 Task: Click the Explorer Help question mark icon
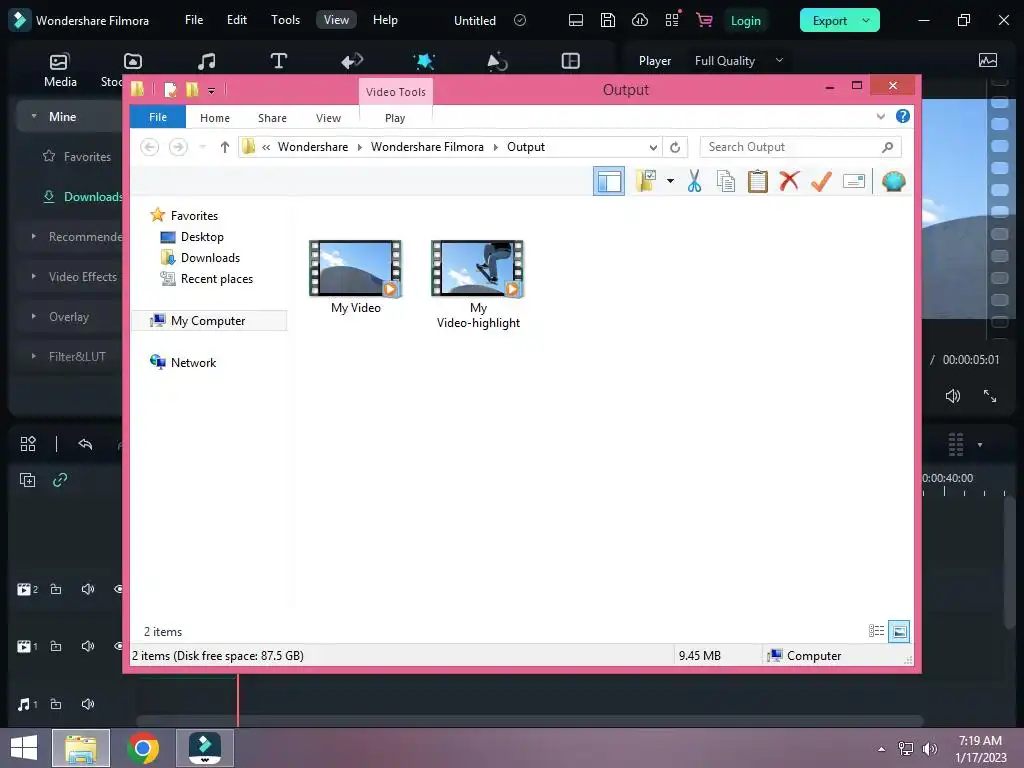[903, 116]
